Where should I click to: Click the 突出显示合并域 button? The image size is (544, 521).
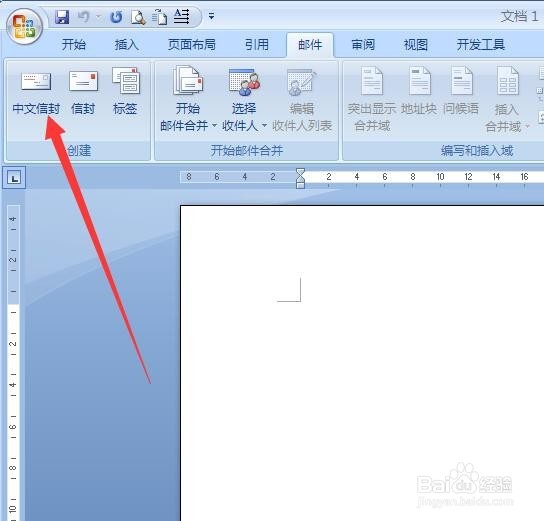372,100
